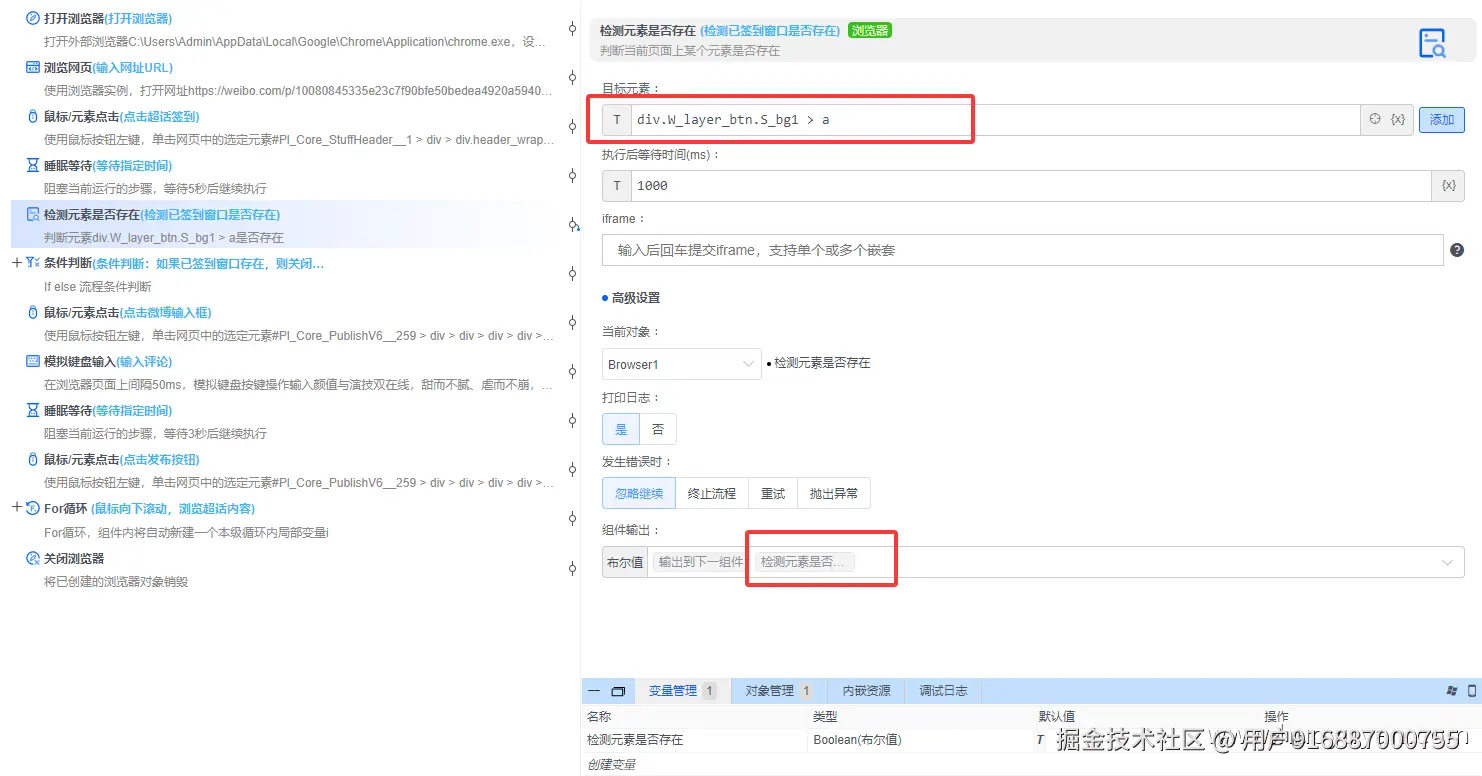Click mouse icon of 点击超话签到 step

click(32, 116)
